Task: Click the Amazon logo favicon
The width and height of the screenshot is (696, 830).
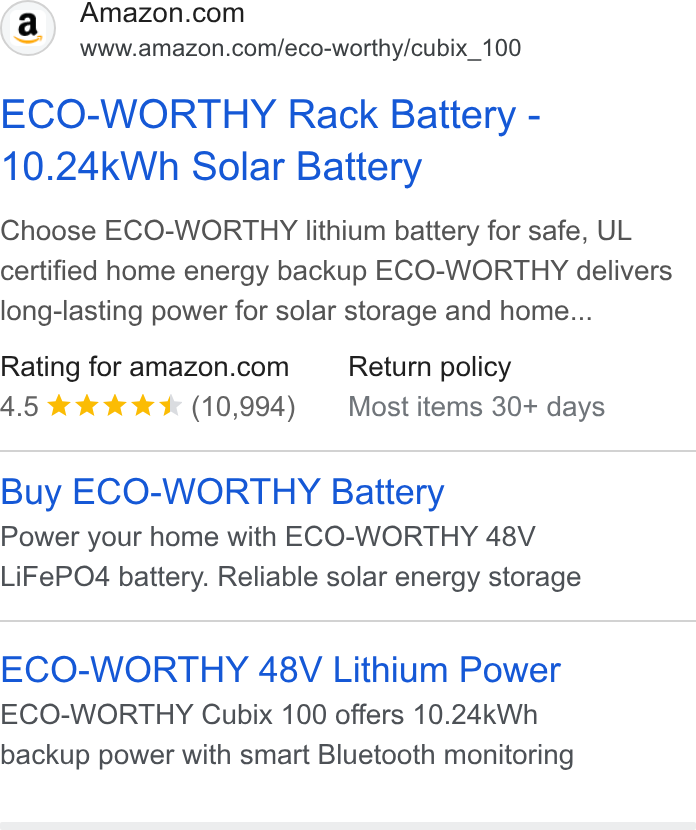Action: [x=28, y=28]
